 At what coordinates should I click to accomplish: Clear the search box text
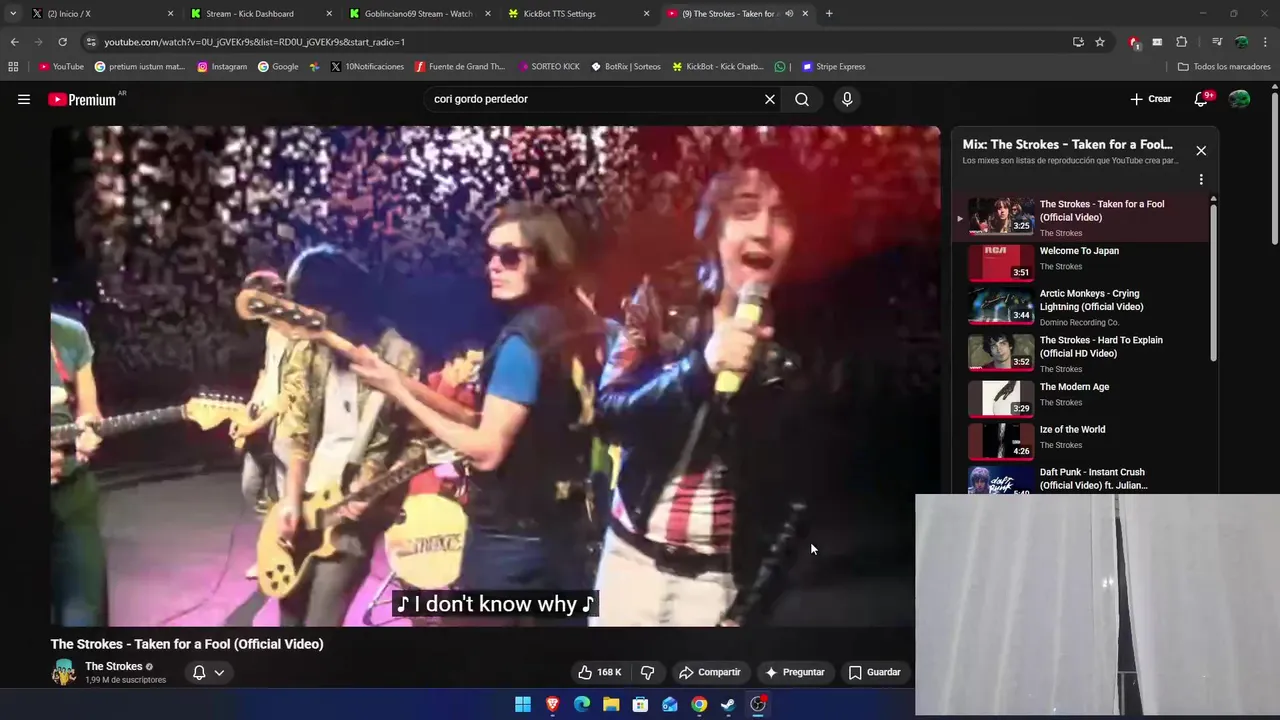click(x=770, y=99)
